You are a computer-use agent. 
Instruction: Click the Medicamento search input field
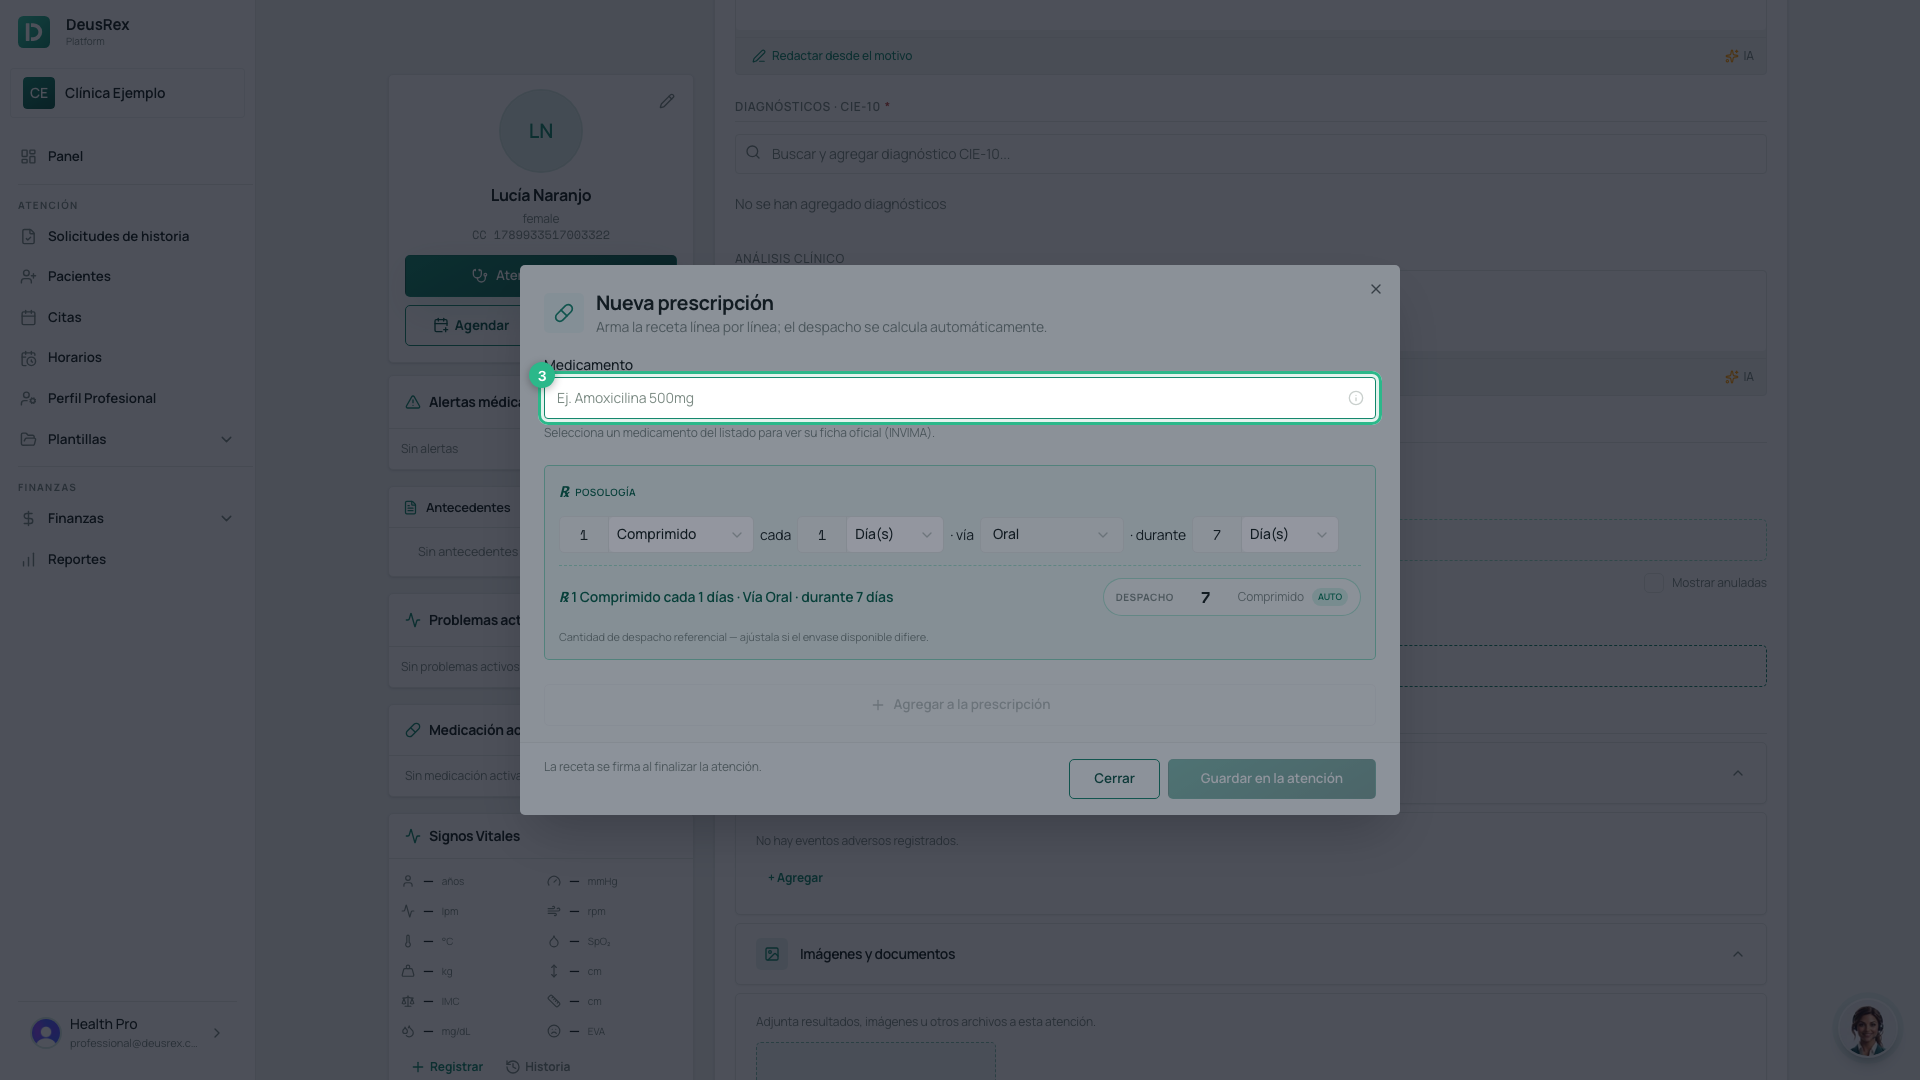pos(960,398)
